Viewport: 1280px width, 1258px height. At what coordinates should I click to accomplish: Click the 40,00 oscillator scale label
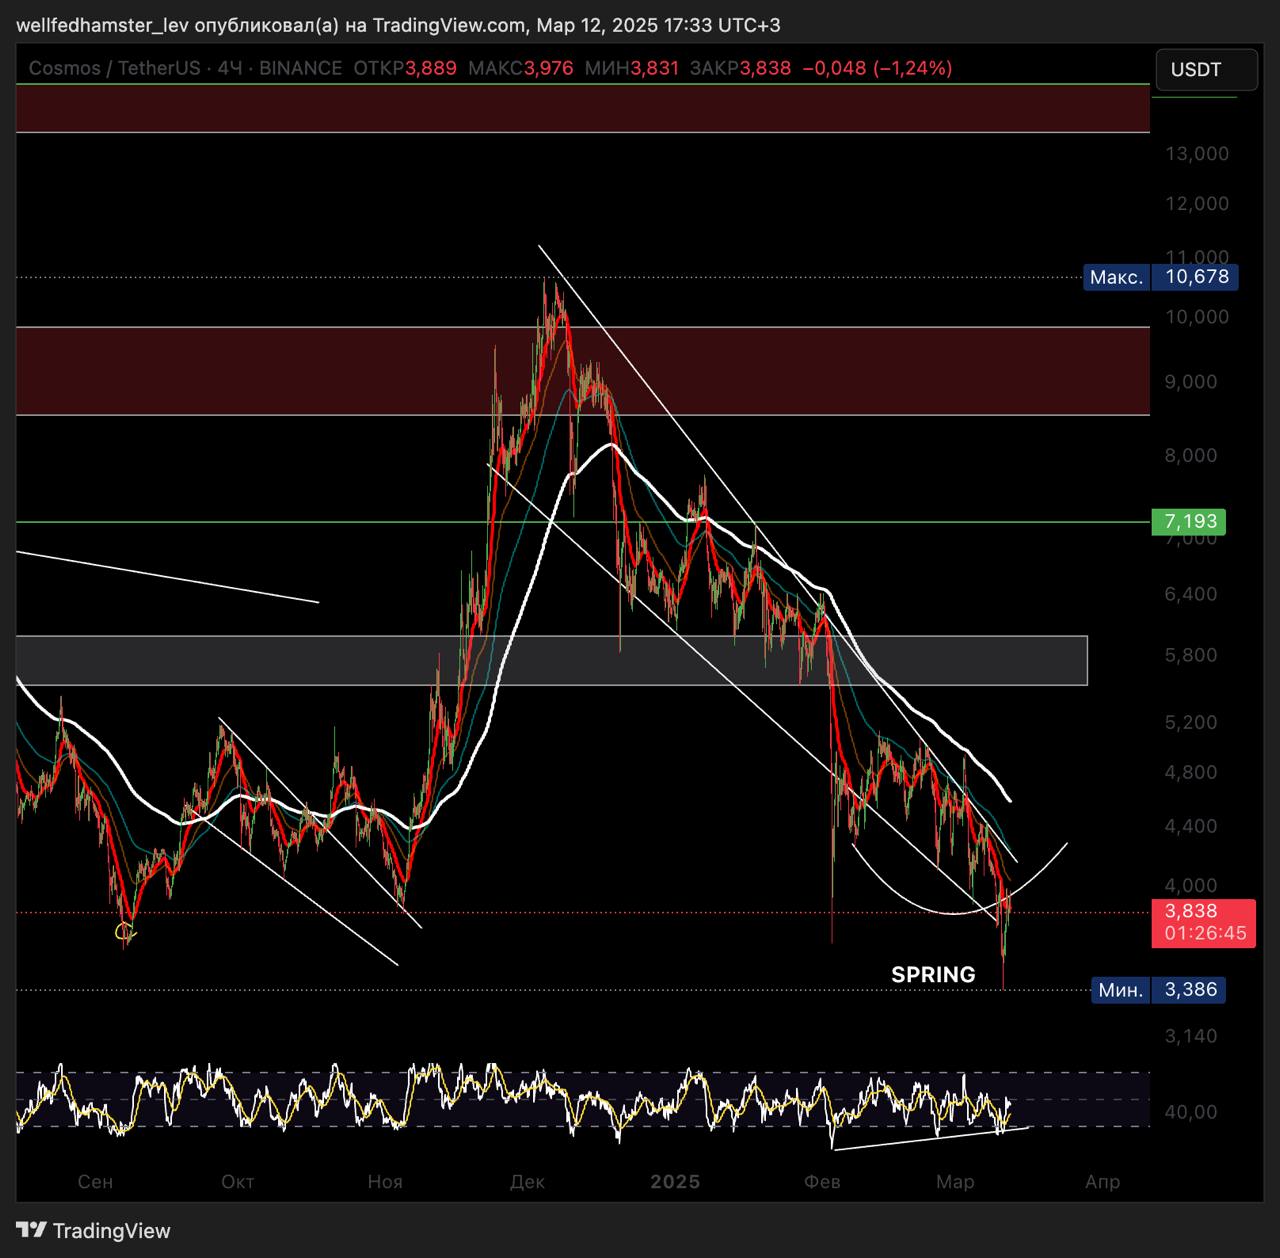click(x=1191, y=1112)
